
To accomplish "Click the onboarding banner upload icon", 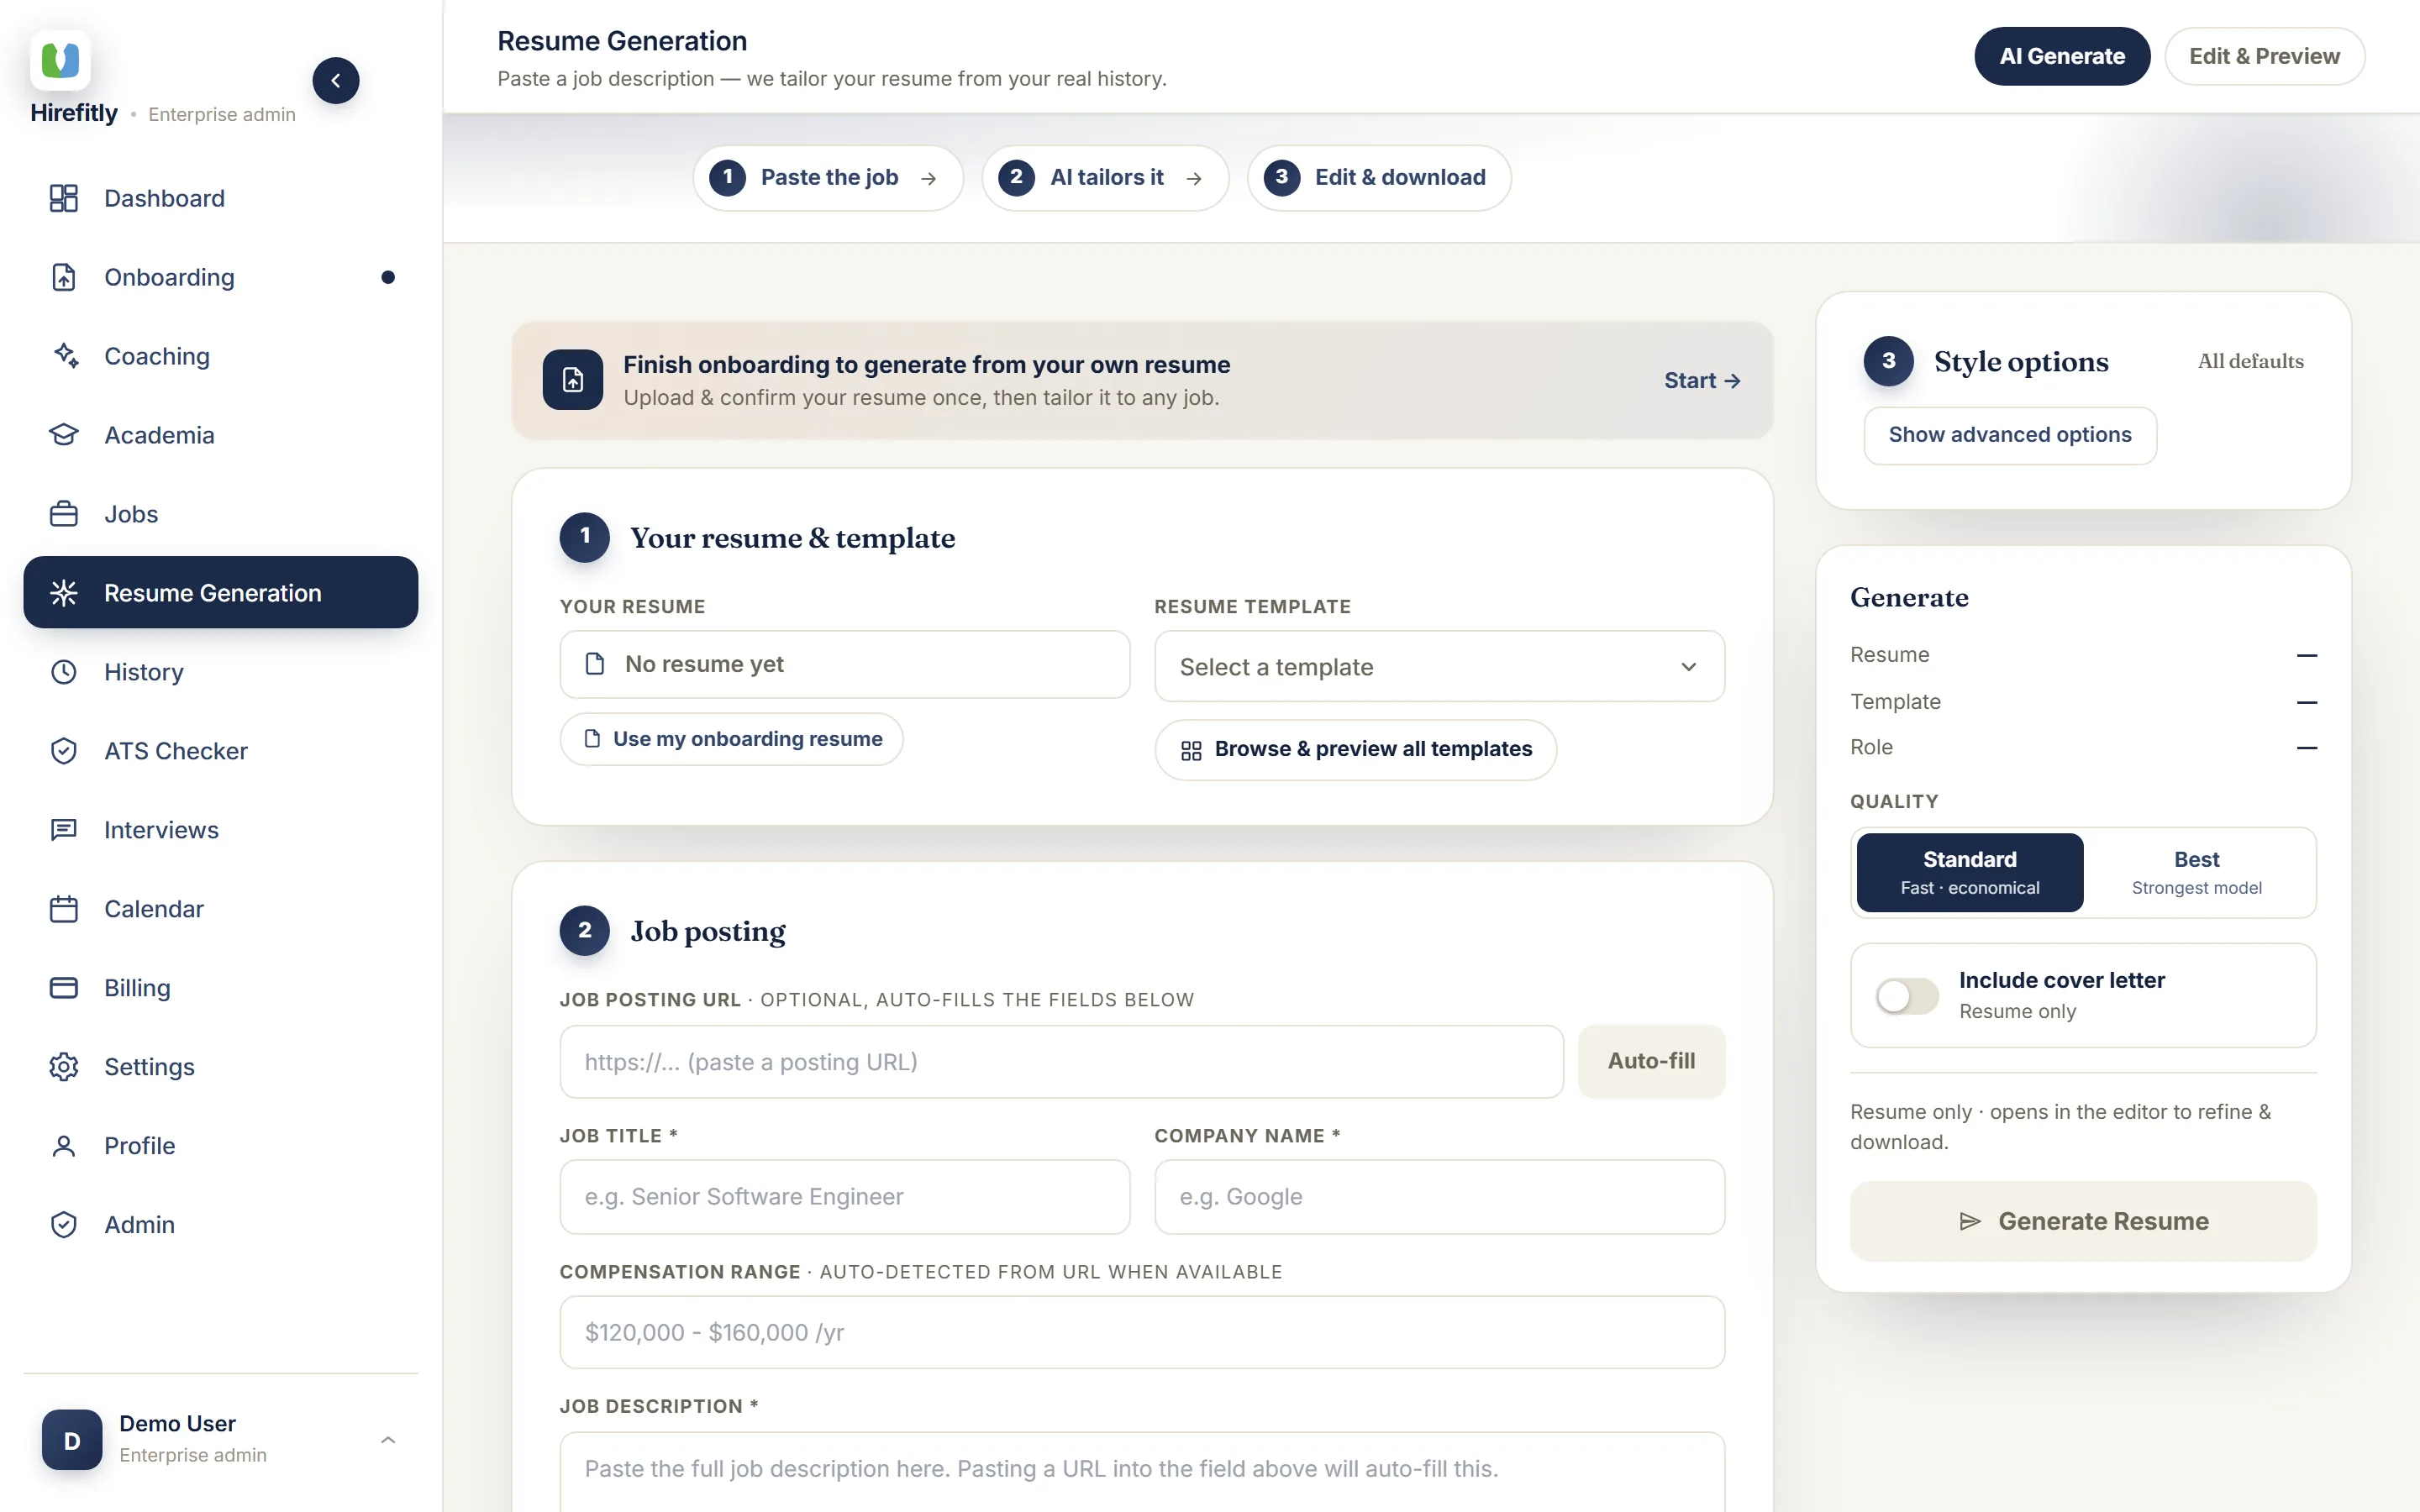I will 573,380.
